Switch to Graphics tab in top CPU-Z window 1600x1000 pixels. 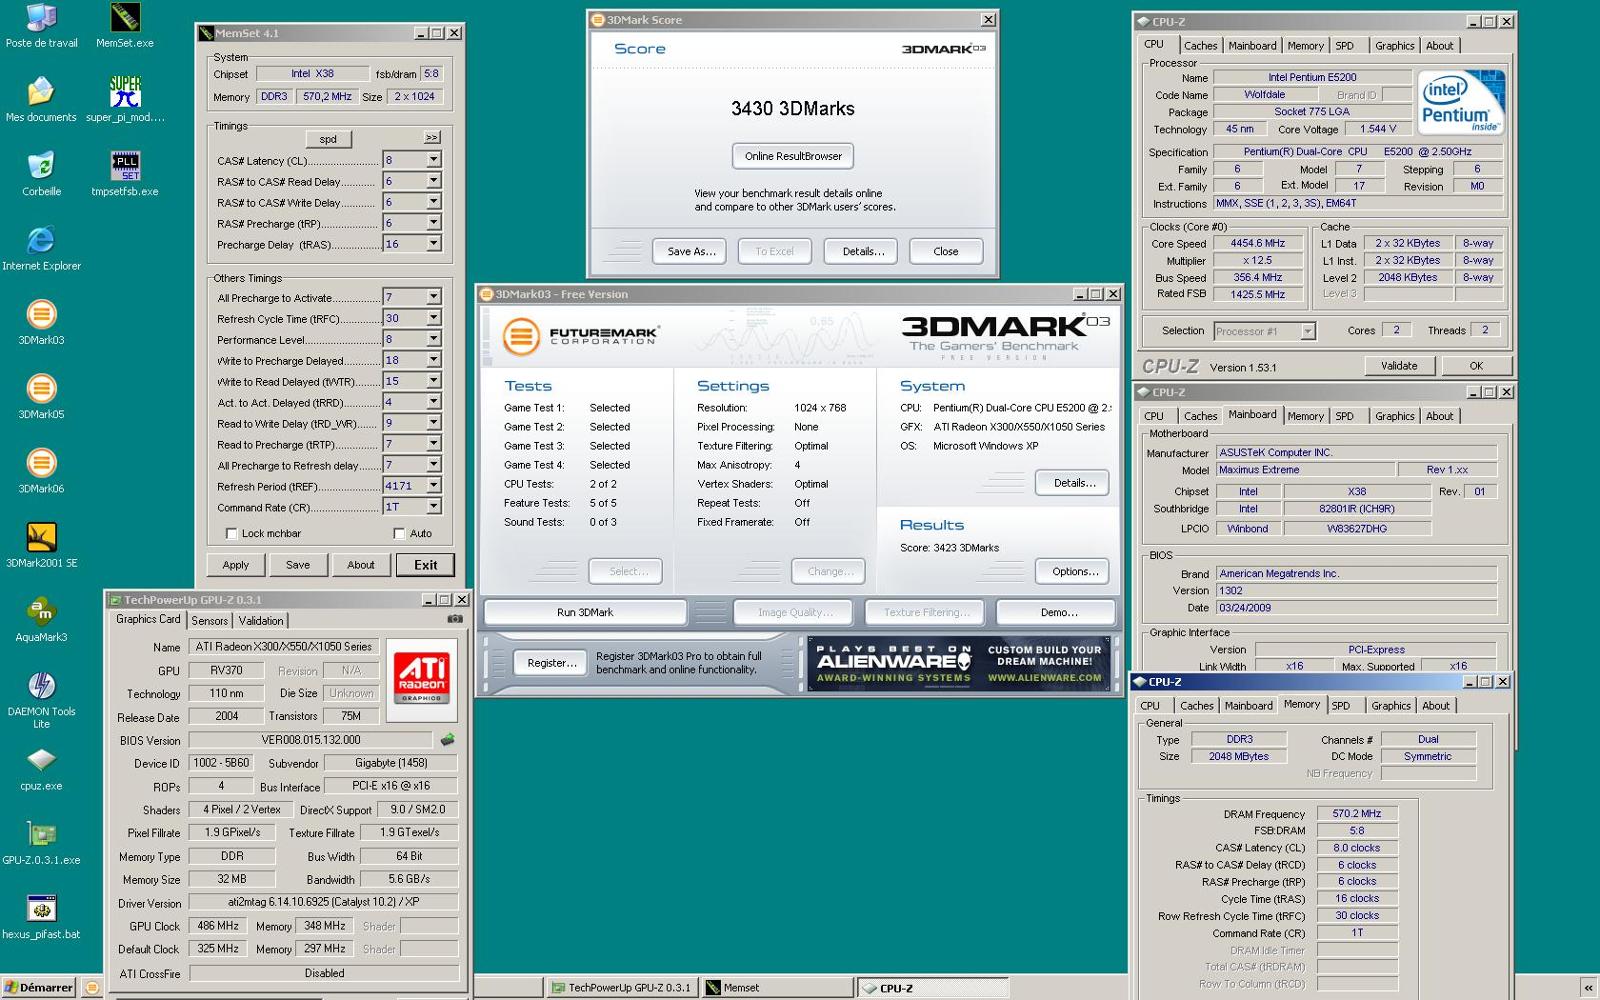point(1394,46)
